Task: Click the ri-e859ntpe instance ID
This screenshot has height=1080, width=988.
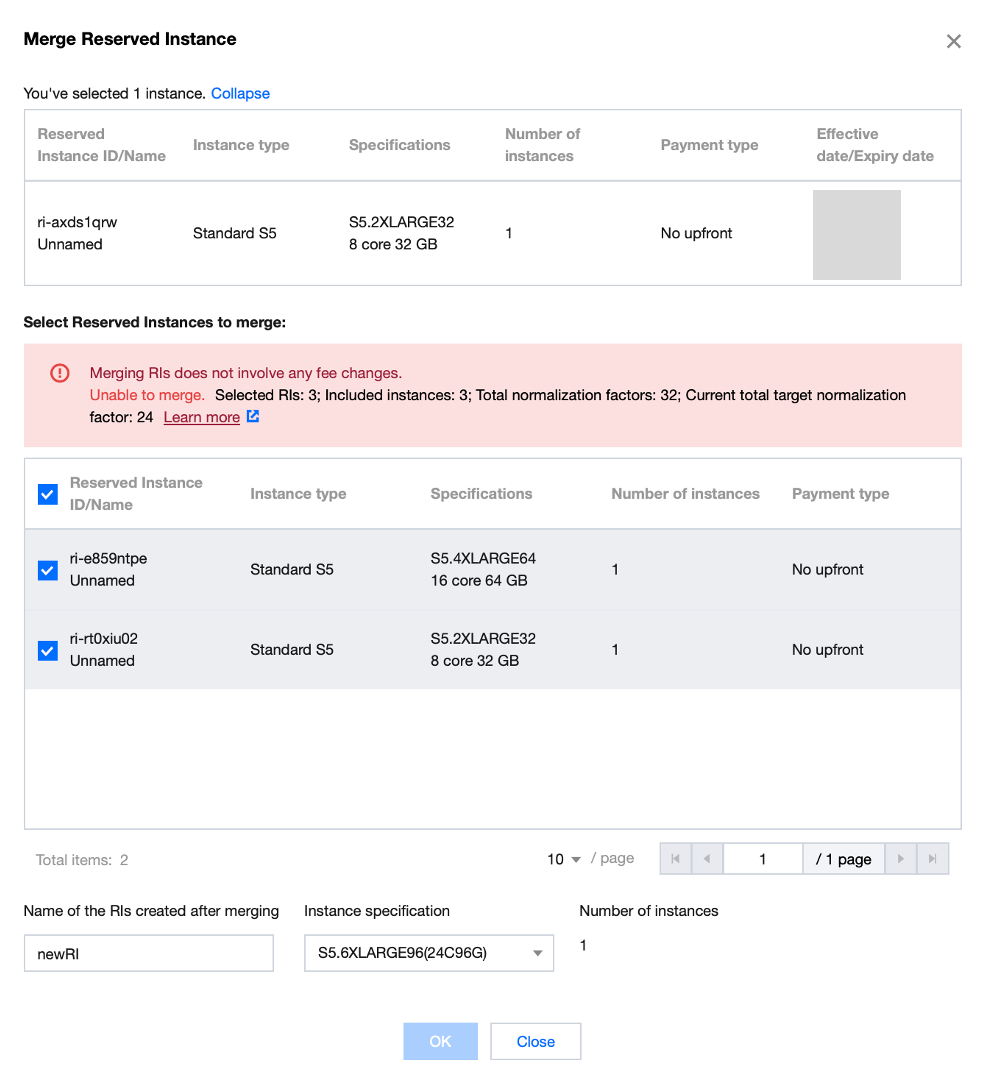Action: coord(109,559)
